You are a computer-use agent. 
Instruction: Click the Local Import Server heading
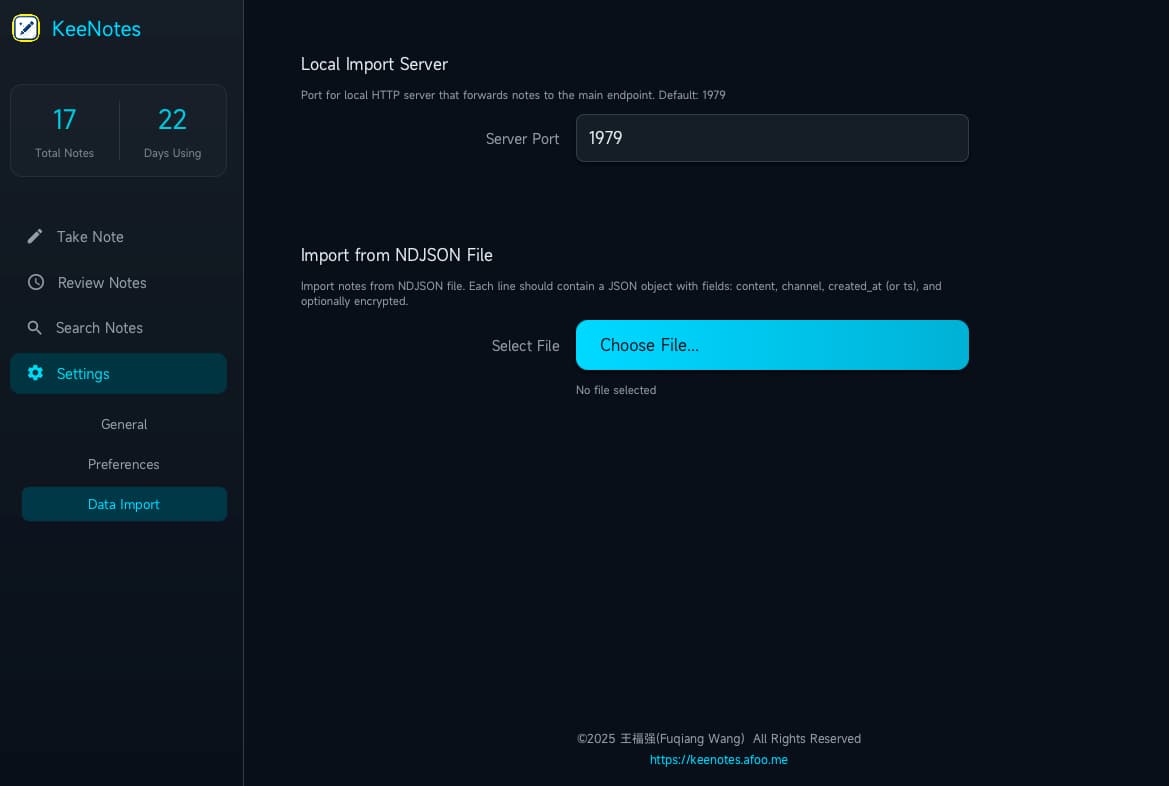tap(374, 64)
